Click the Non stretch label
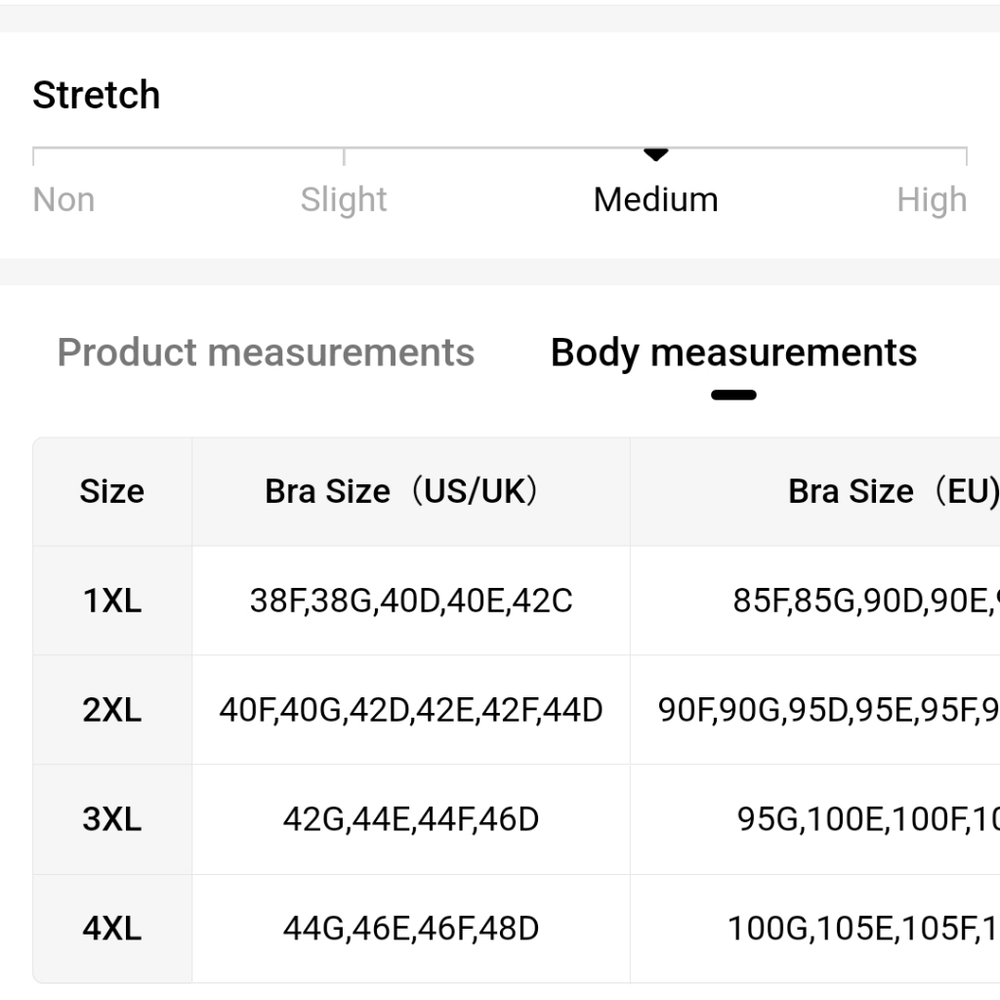Image resolution: width=1000 pixels, height=1000 pixels. 64,200
